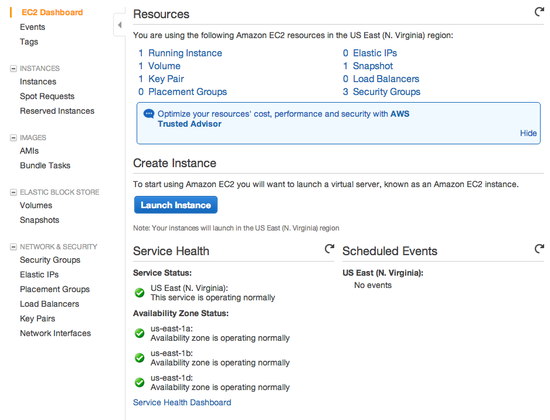550x420 pixels.
Task: Open AMIs in the sidebar
Action: pos(29,151)
